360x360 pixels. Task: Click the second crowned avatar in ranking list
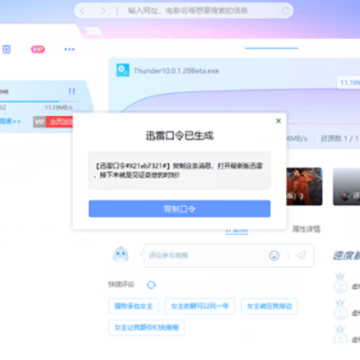340,309
